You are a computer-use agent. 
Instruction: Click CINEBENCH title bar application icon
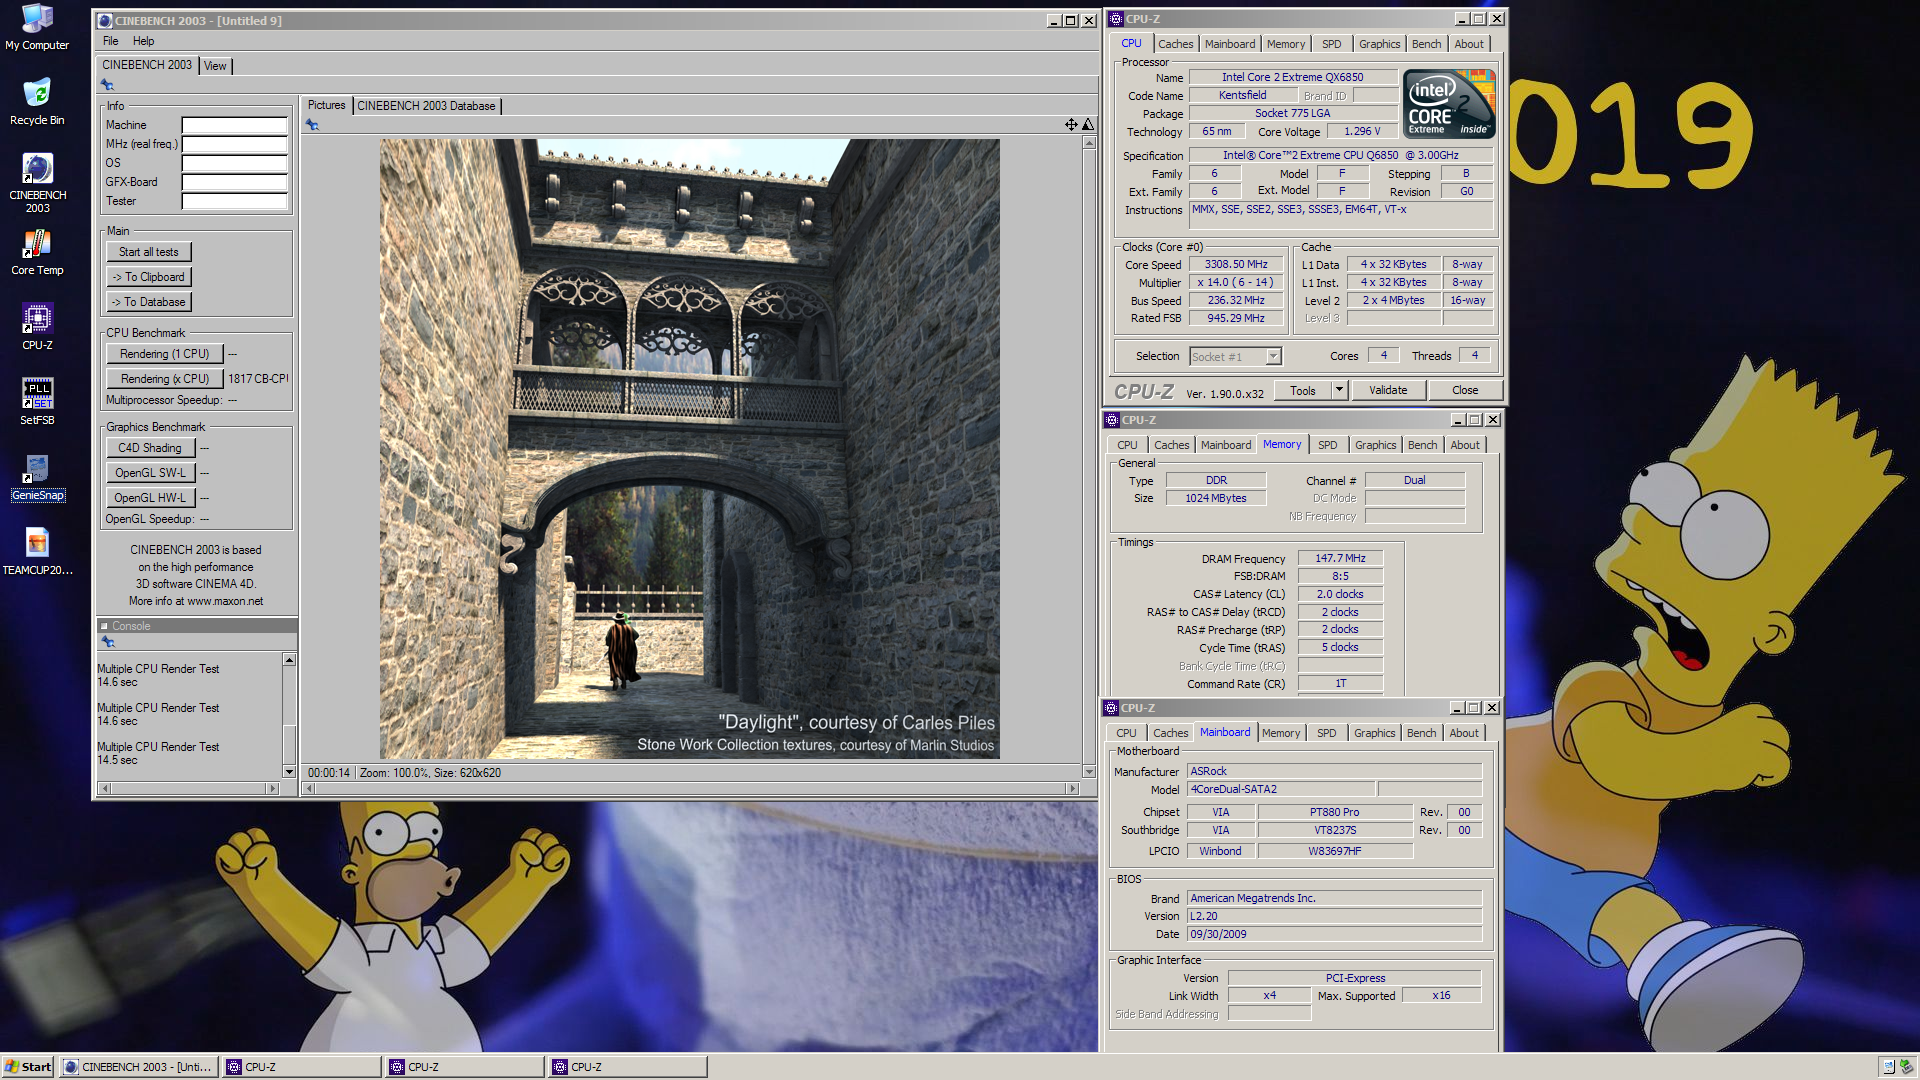point(105,21)
